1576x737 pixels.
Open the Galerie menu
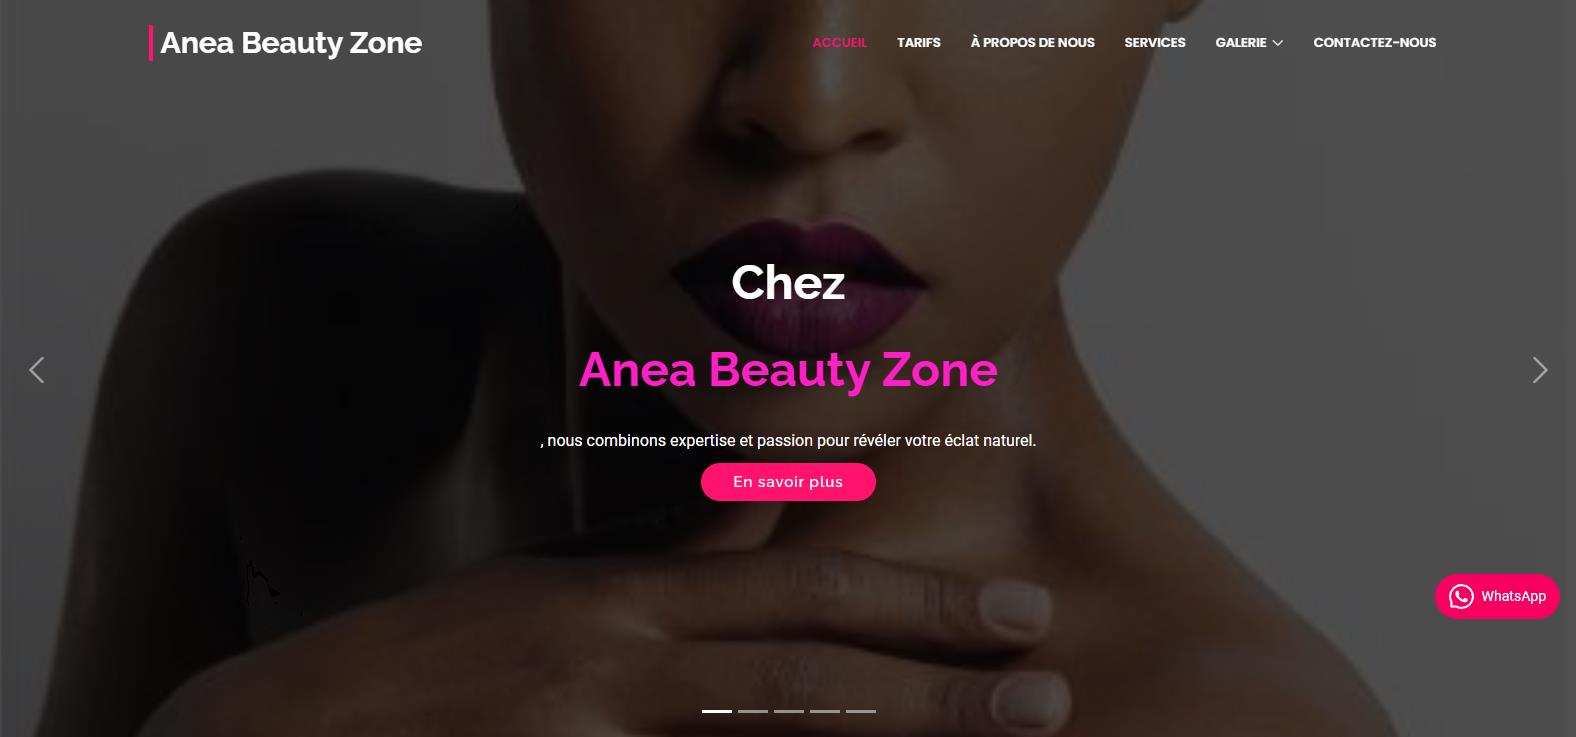click(x=1241, y=42)
